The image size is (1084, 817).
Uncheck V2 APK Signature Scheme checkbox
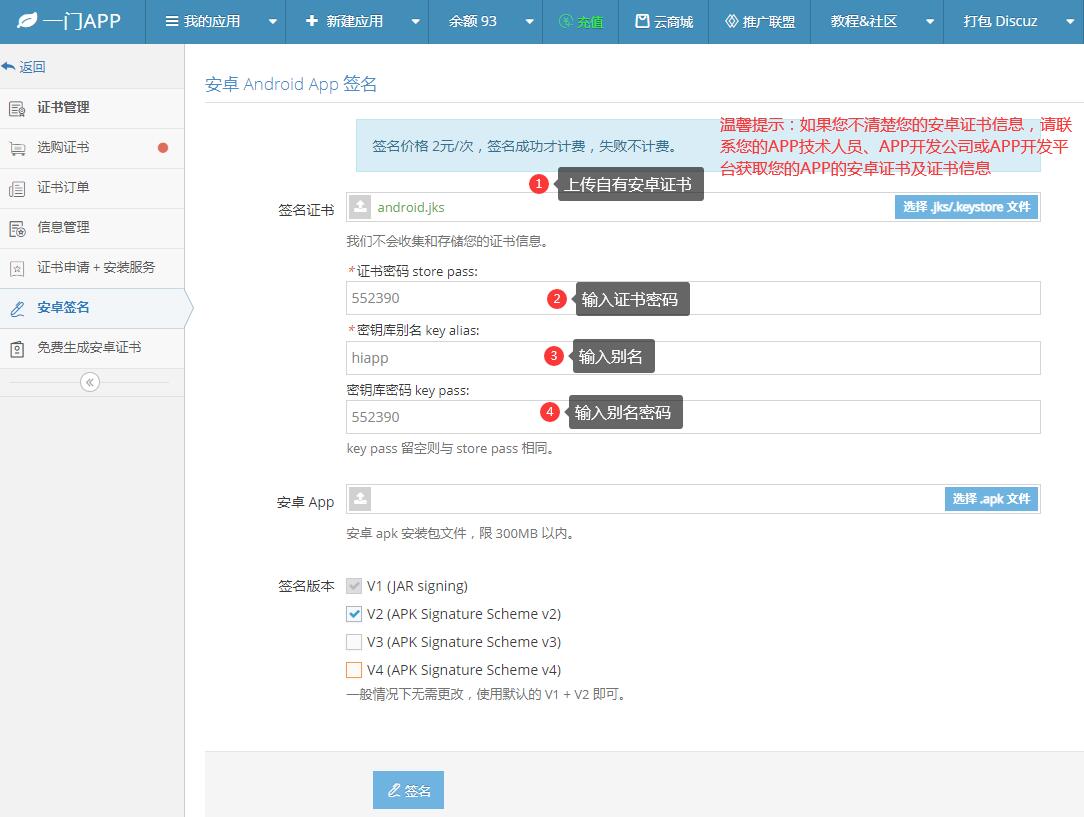(x=354, y=614)
